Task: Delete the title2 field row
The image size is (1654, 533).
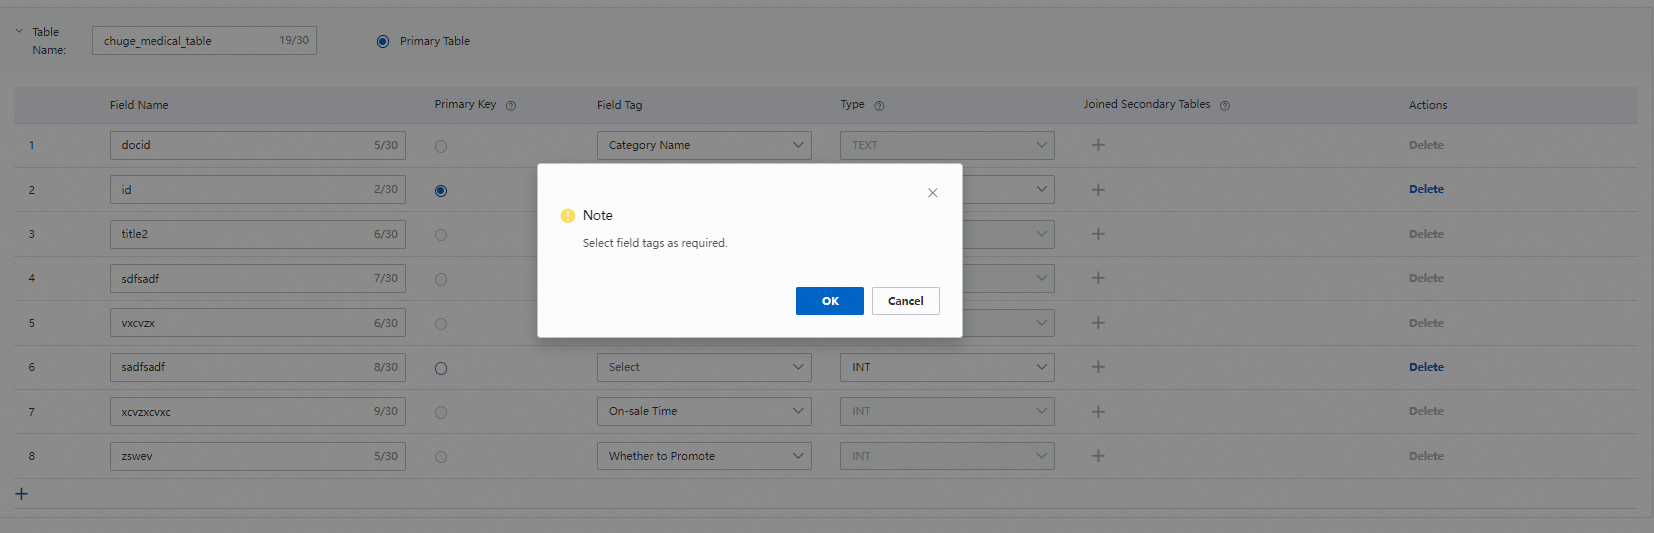Action: click(1426, 234)
